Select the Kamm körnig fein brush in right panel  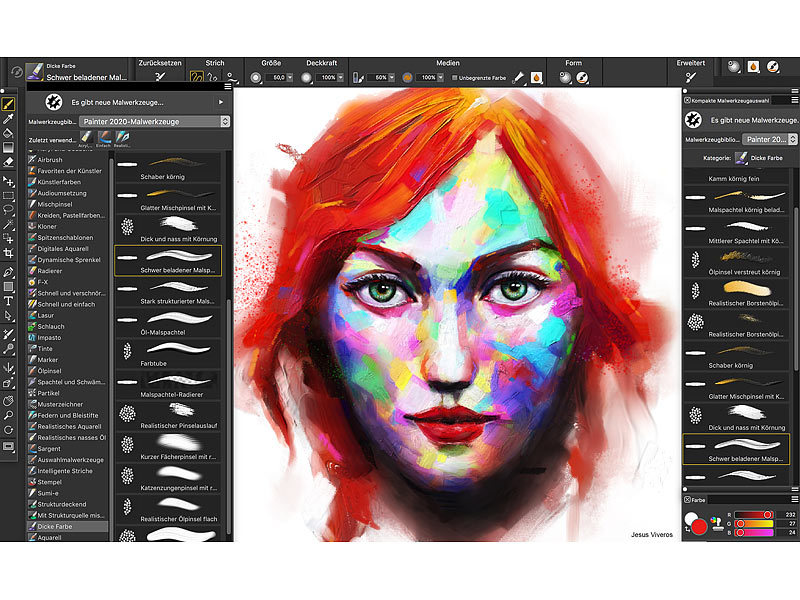tap(736, 177)
